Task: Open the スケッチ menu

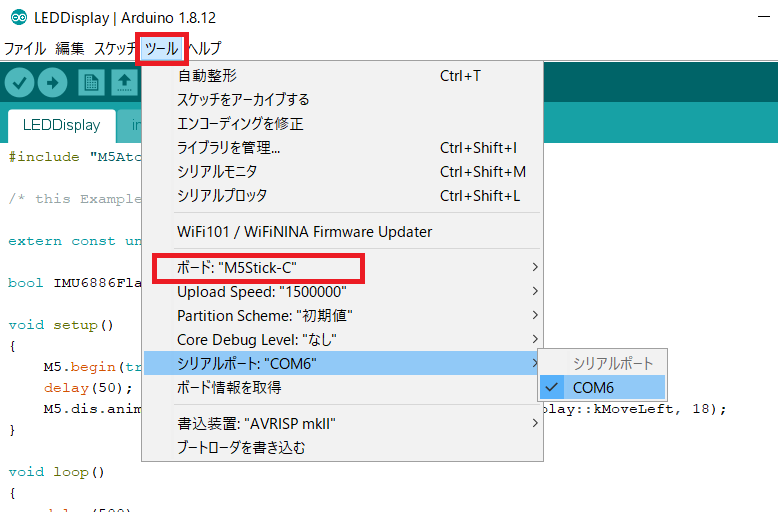Action: pos(115,49)
